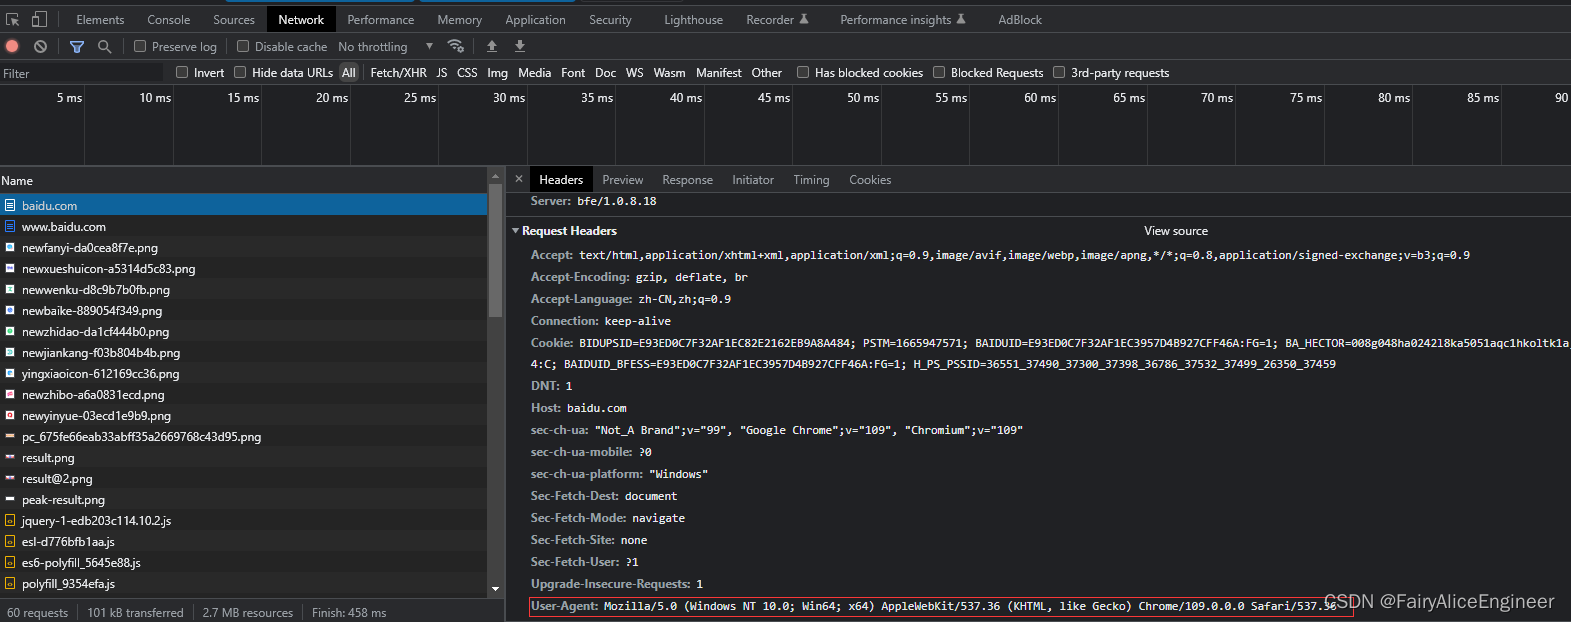The height and width of the screenshot is (622, 1571).
Task: Select newfanyi-da0cea8f7e.png request
Action: 243,247
